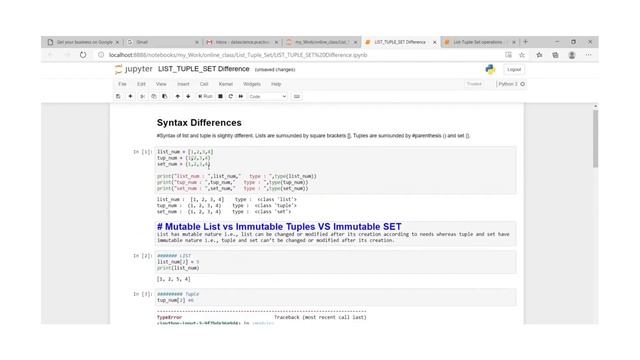Open the Edit menu

click(x=141, y=84)
